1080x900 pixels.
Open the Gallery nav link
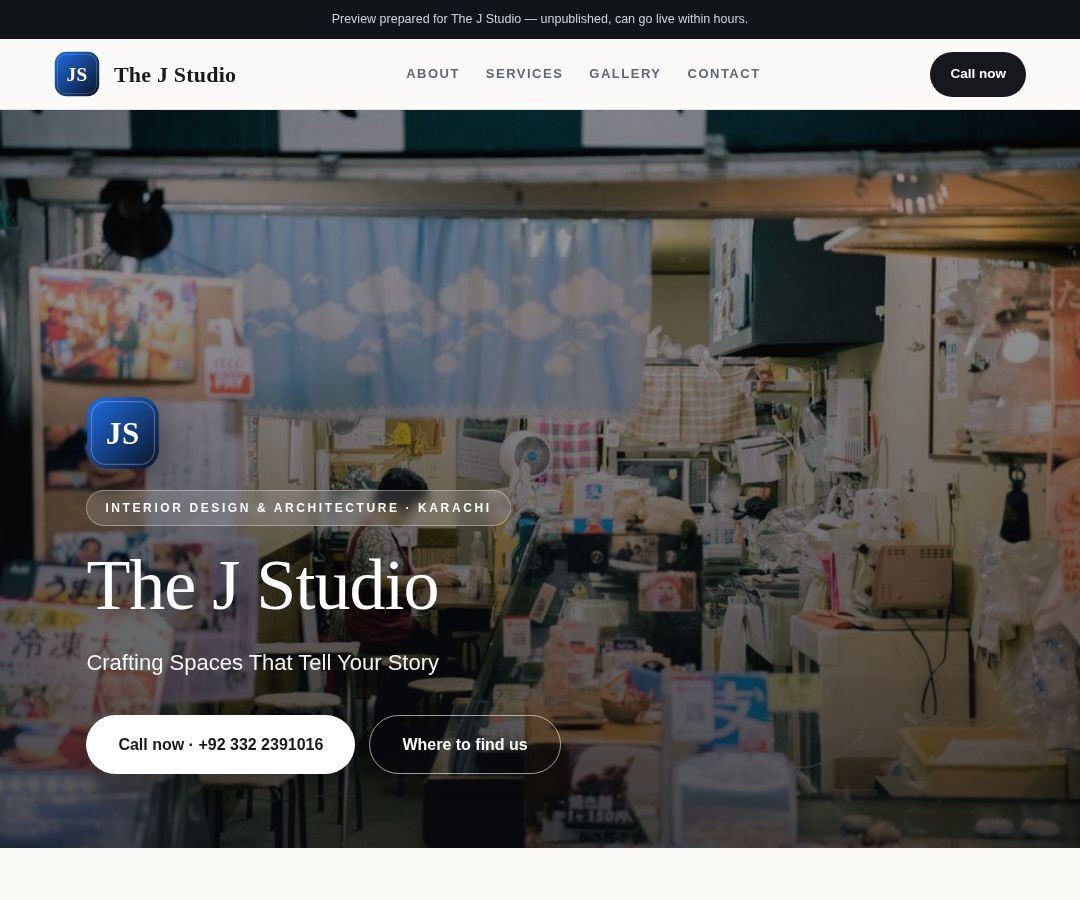pos(625,74)
